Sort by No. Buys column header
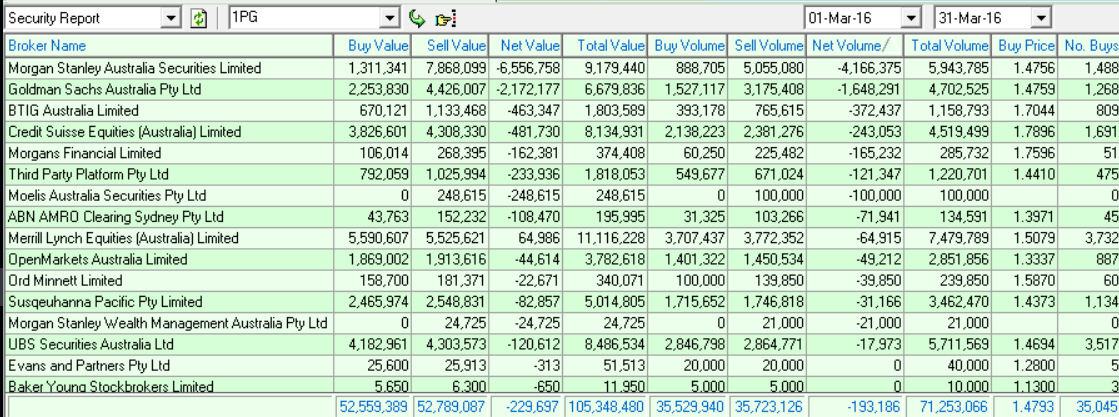 point(1088,46)
